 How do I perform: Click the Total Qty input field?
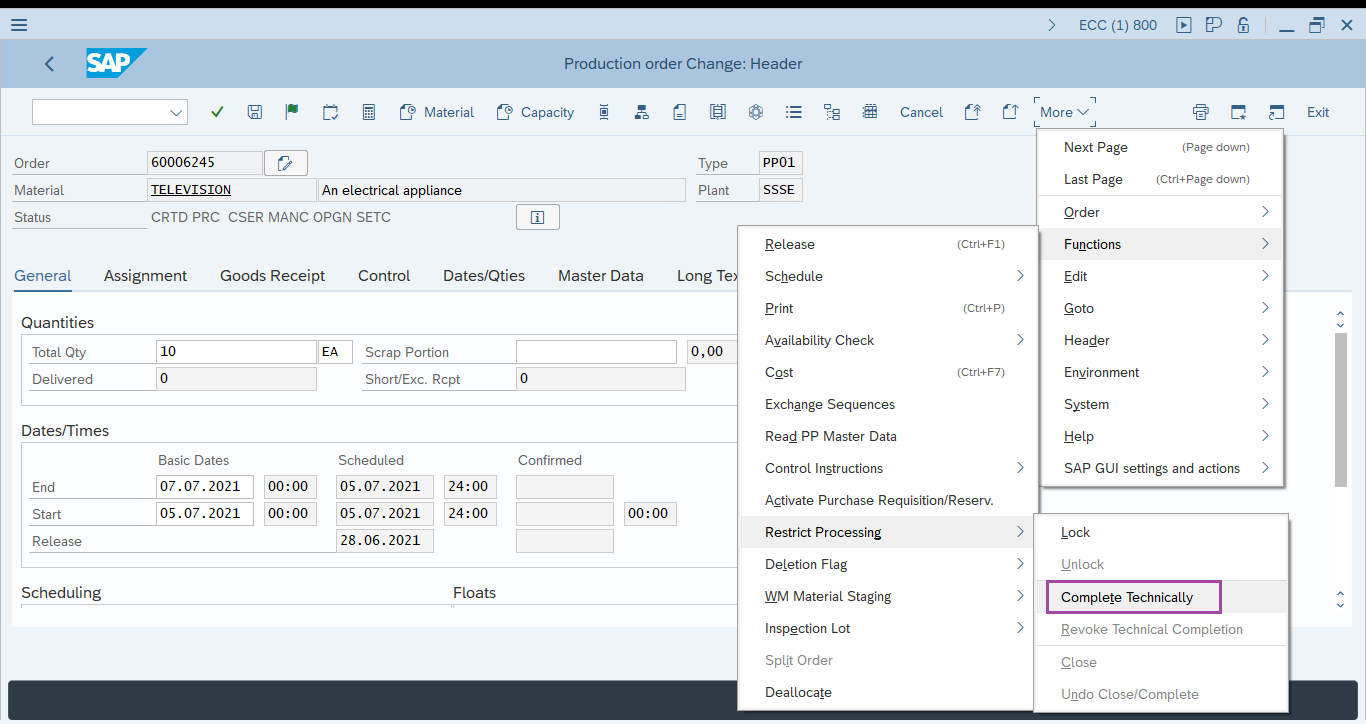click(x=236, y=352)
